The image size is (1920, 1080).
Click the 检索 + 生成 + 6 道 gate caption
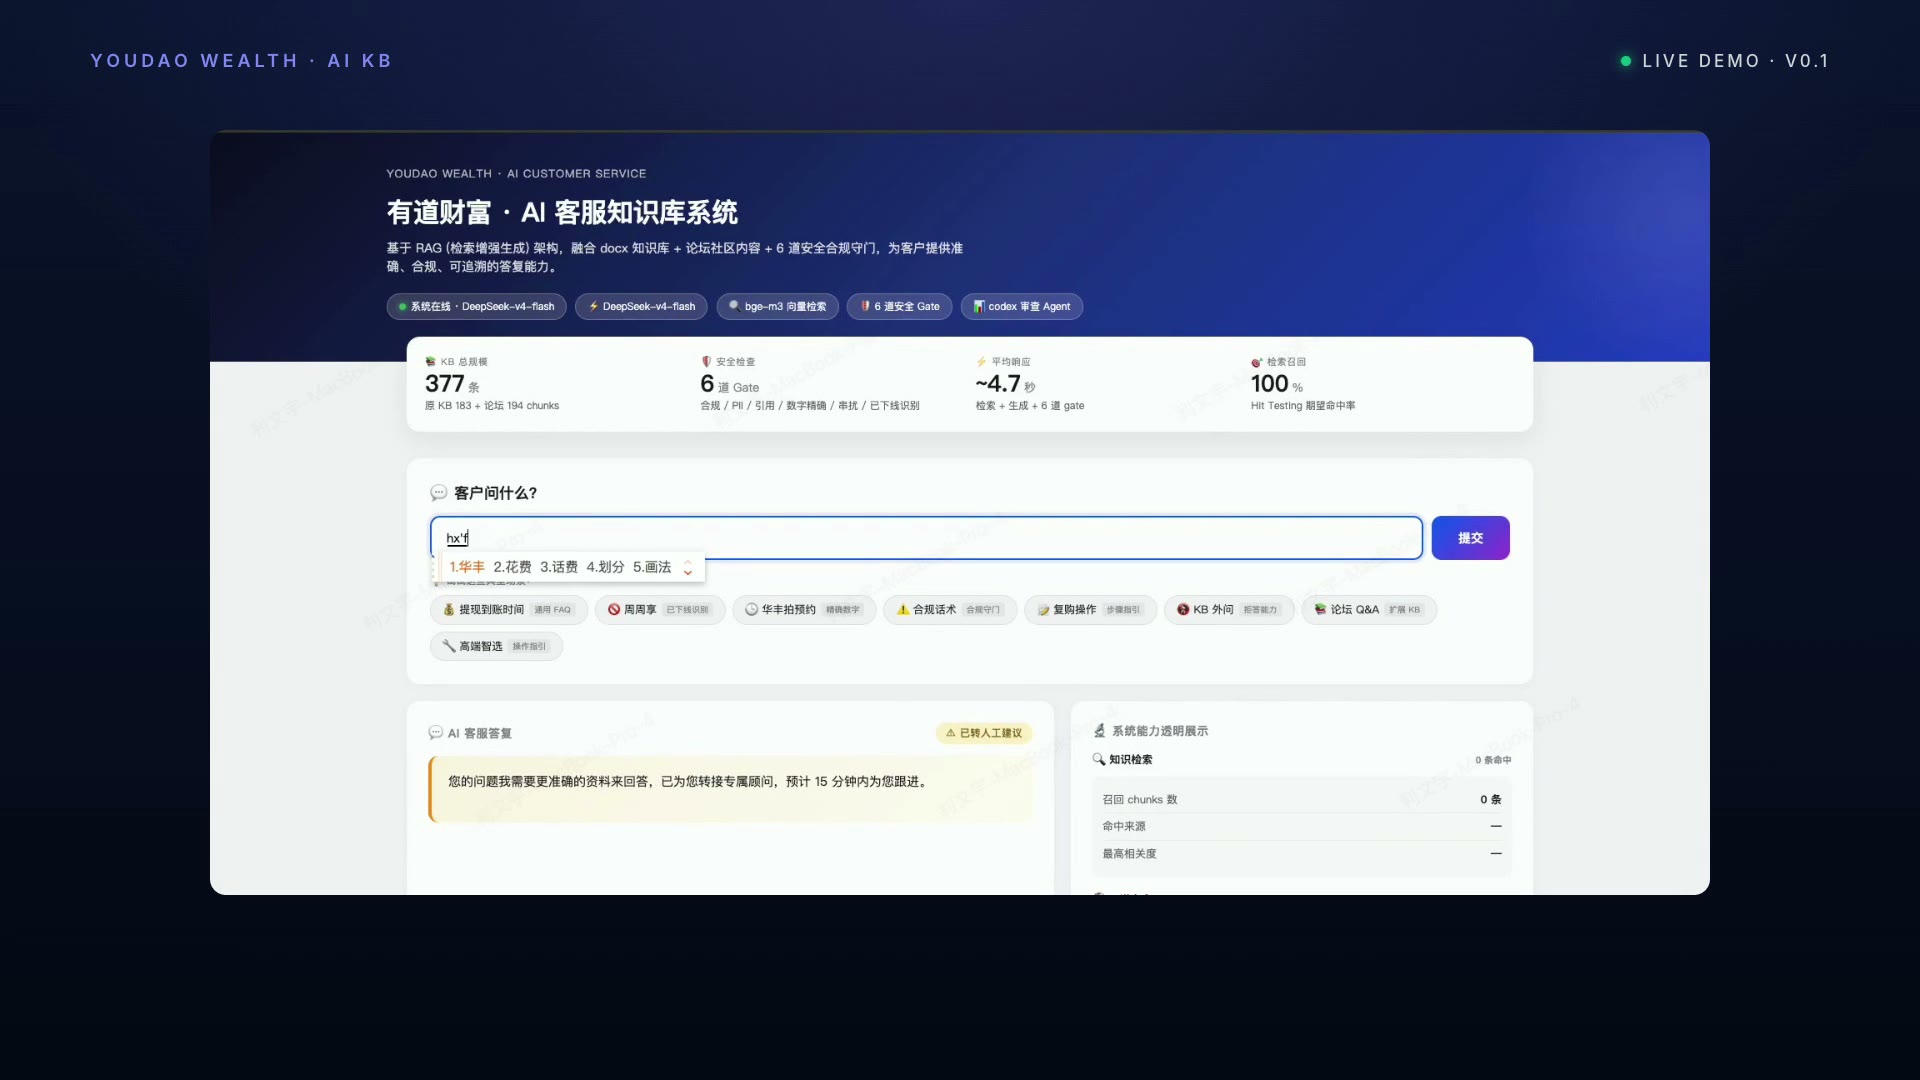click(x=1030, y=406)
